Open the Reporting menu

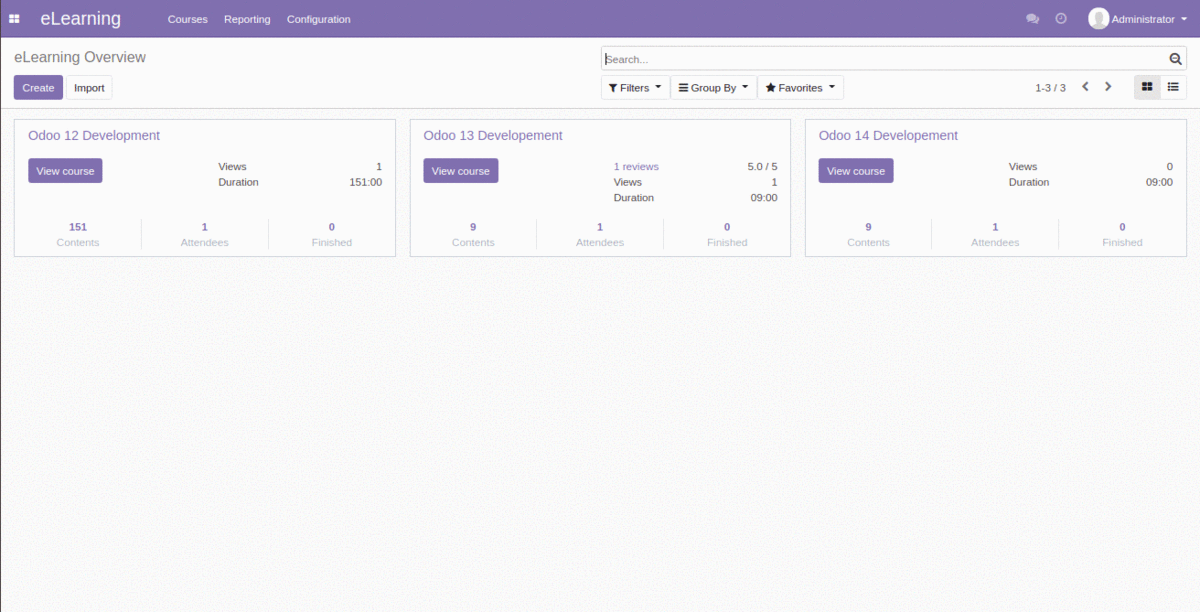pyautogui.click(x=247, y=19)
